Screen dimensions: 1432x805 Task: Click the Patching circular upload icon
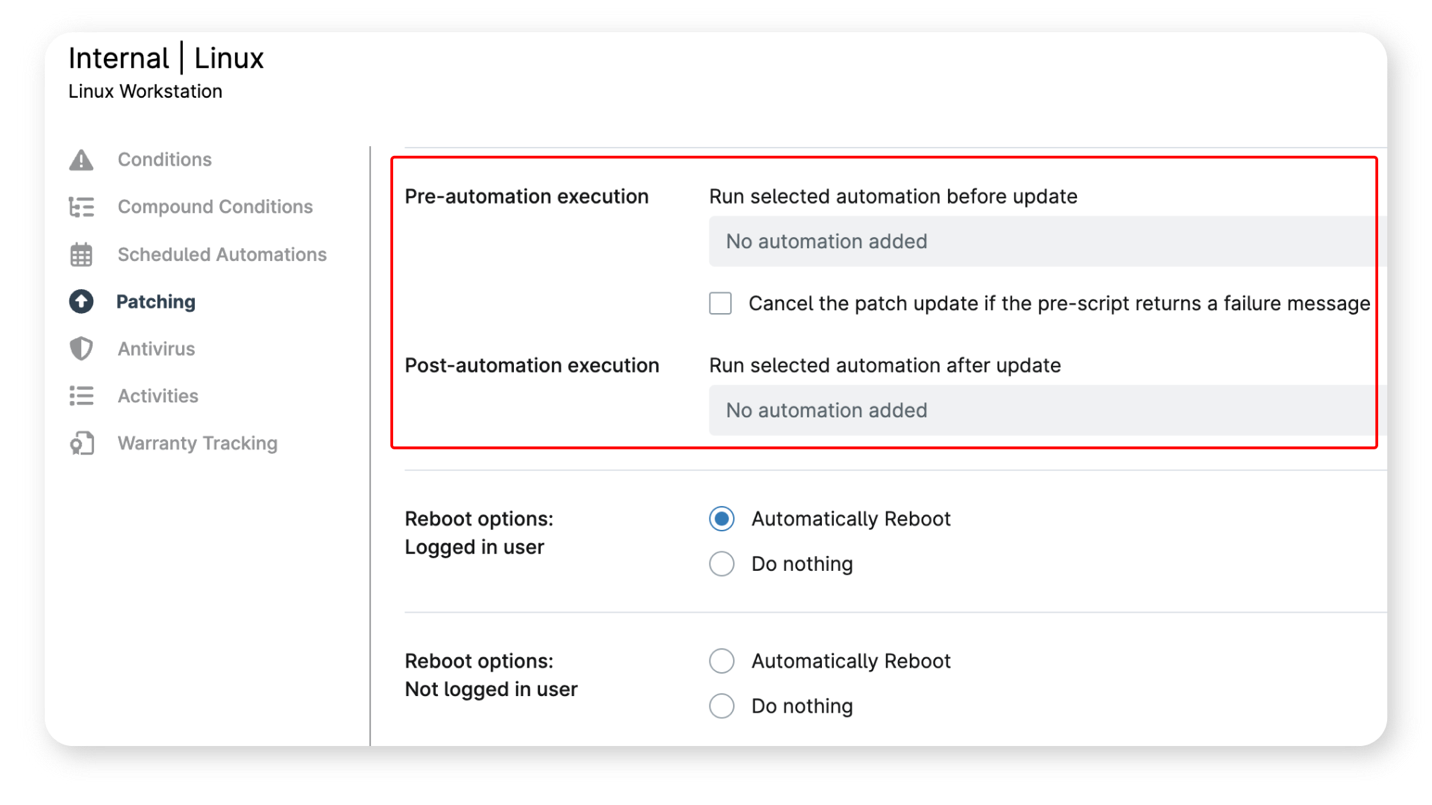pos(81,301)
